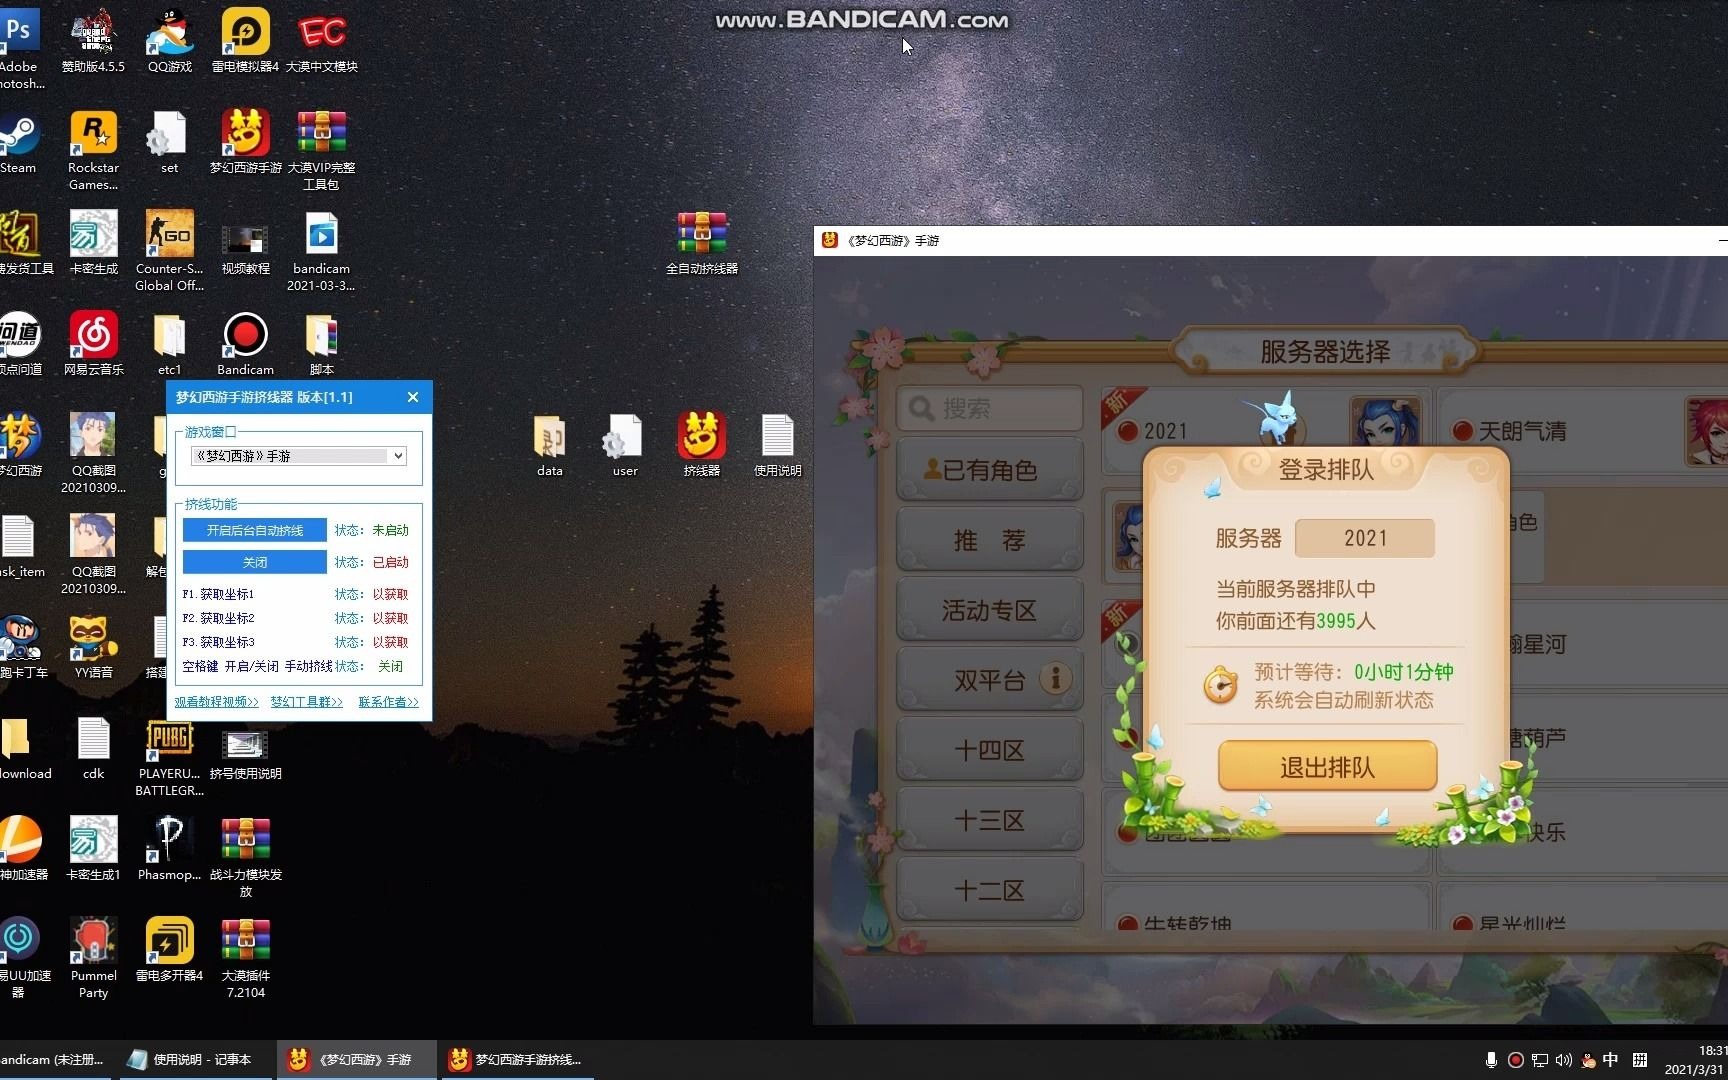Launch YY语音 desktop icon
Image resolution: width=1728 pixels, height=1080 pixels.
(x=93, y=647)
